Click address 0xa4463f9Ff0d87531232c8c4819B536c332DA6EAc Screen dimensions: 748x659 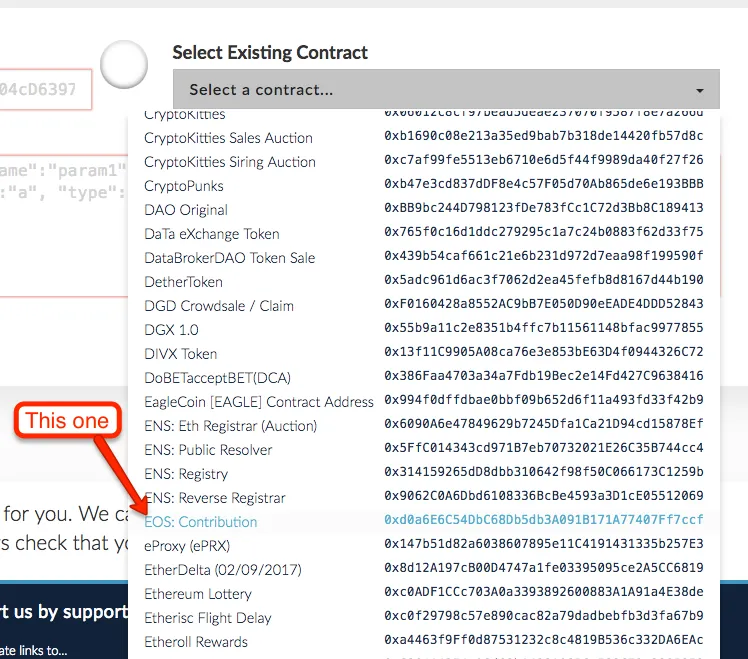pos(544,640)
